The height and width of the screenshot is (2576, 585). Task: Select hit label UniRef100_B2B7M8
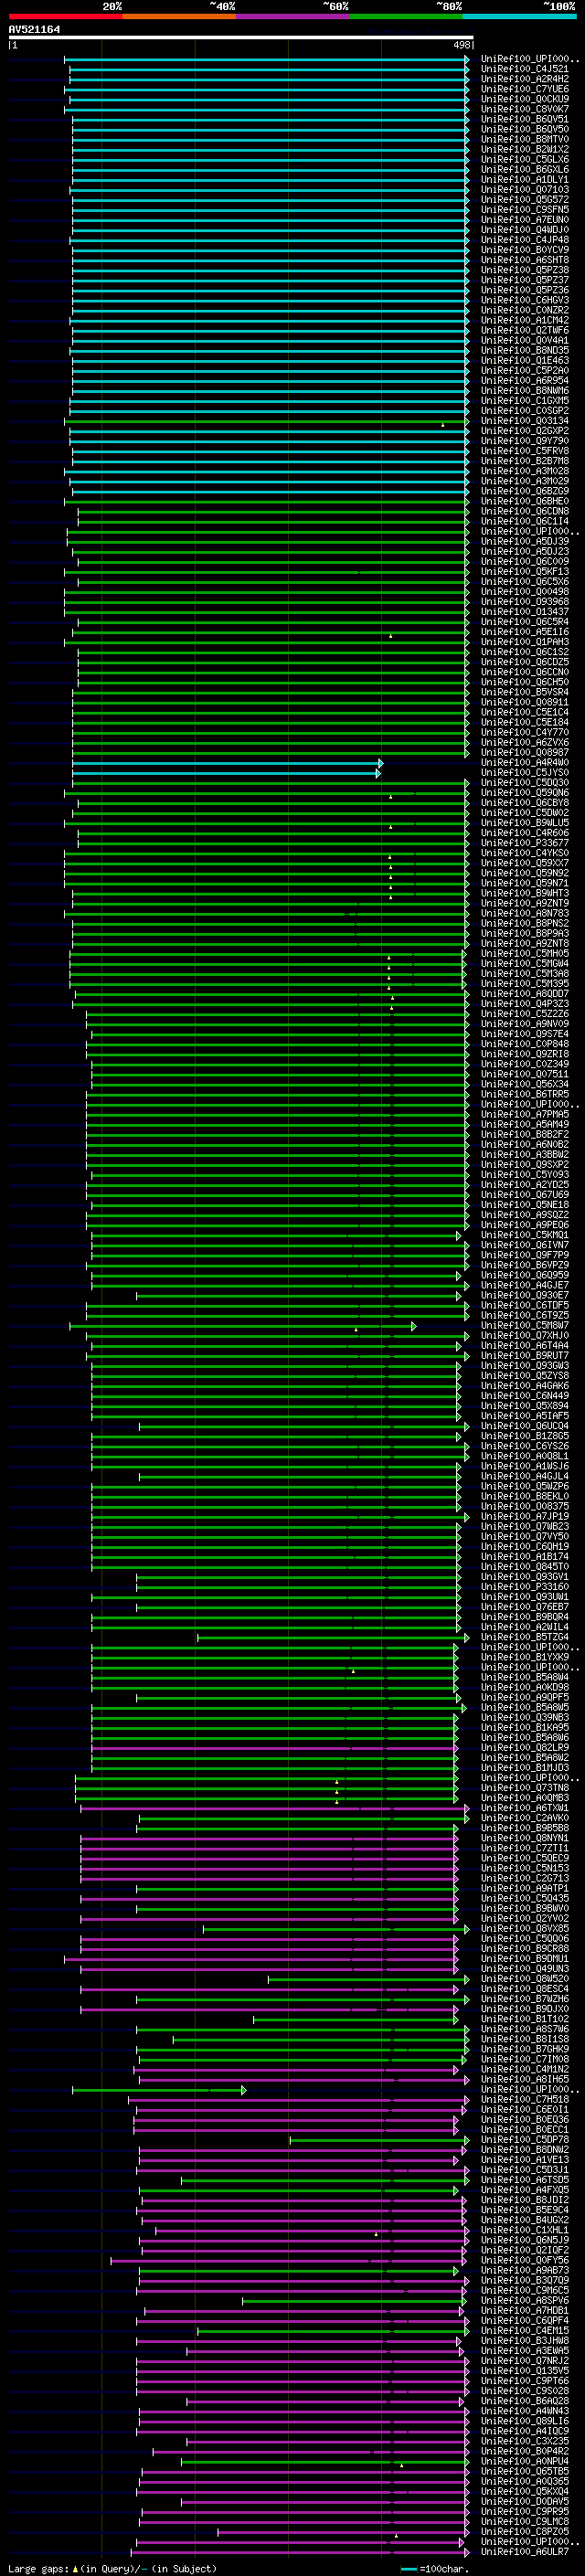(x=525, y=461)
